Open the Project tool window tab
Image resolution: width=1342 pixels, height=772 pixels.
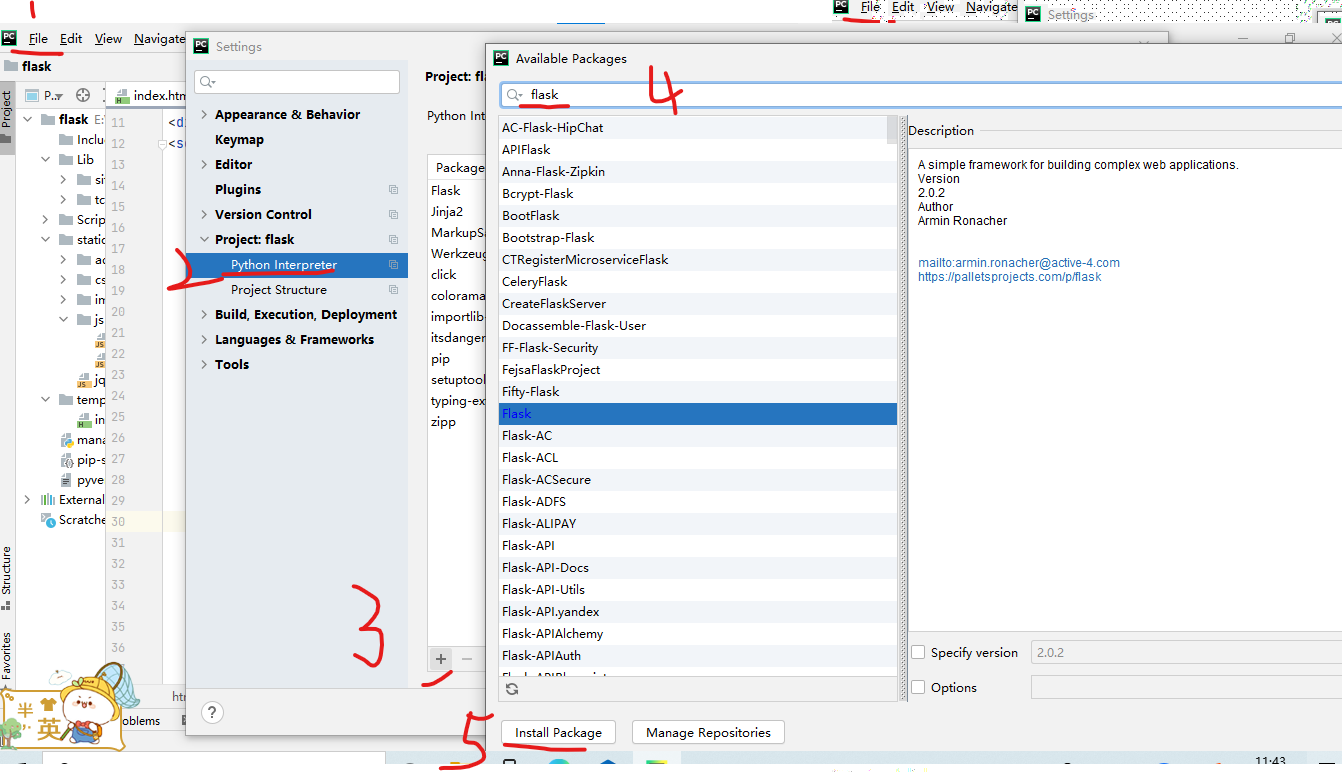[6, 116]
